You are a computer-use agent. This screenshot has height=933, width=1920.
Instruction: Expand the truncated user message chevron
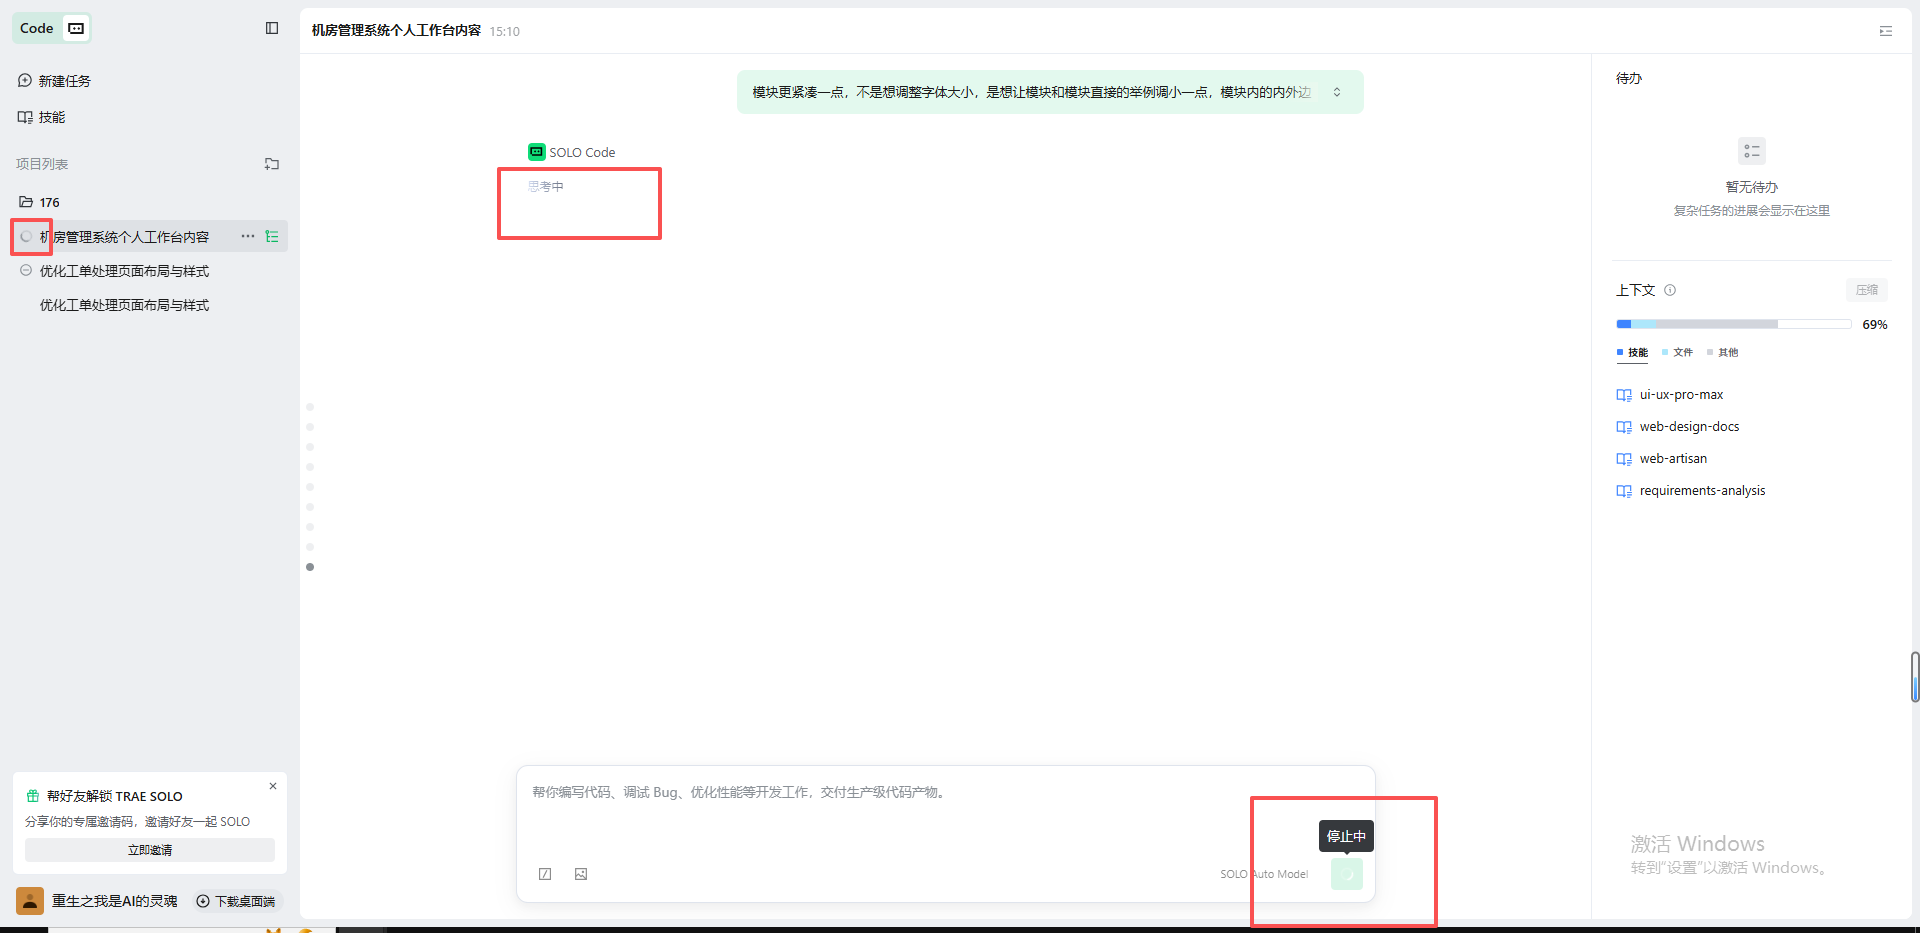click(x=1337, y=92)
